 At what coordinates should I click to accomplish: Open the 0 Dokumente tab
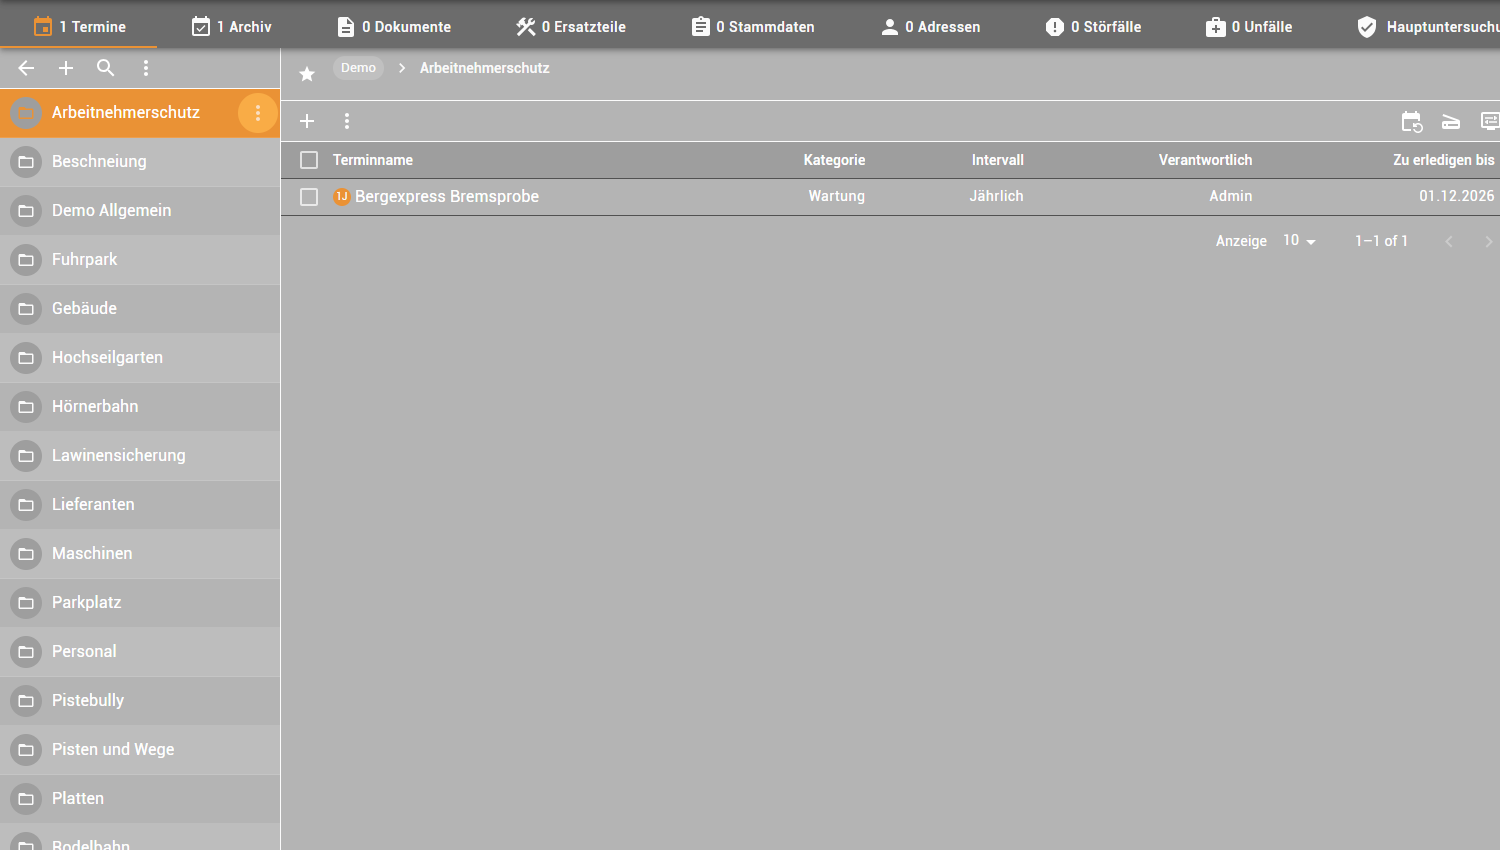(x=394, y=26)
